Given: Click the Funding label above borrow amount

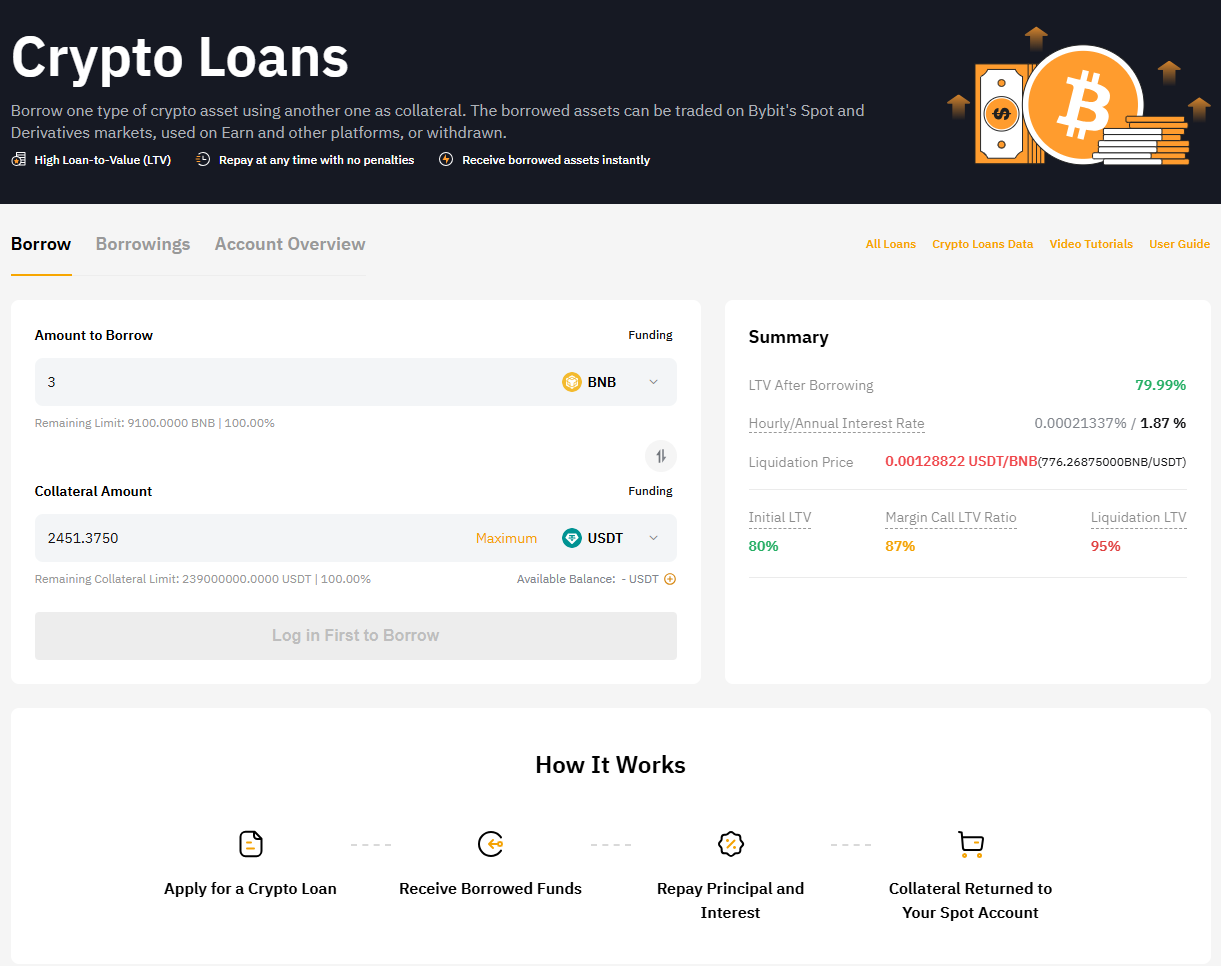Looking at the screenshot, I should pyautogui.click(x=651, y=335).
